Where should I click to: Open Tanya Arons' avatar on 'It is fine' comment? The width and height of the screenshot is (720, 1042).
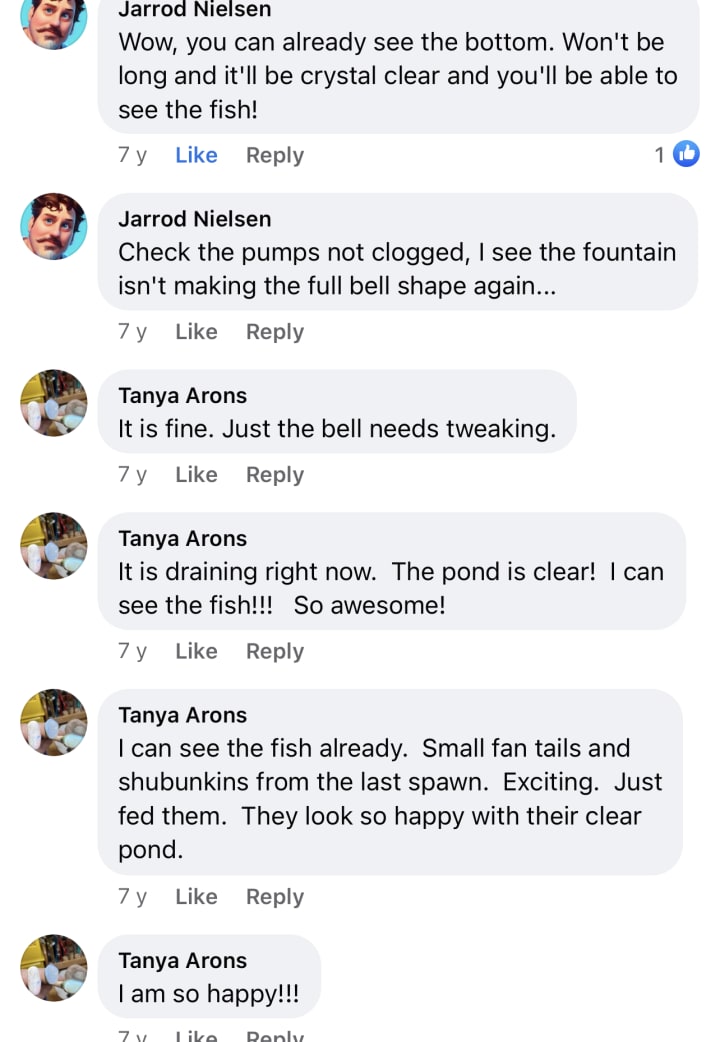pos(54,403)
